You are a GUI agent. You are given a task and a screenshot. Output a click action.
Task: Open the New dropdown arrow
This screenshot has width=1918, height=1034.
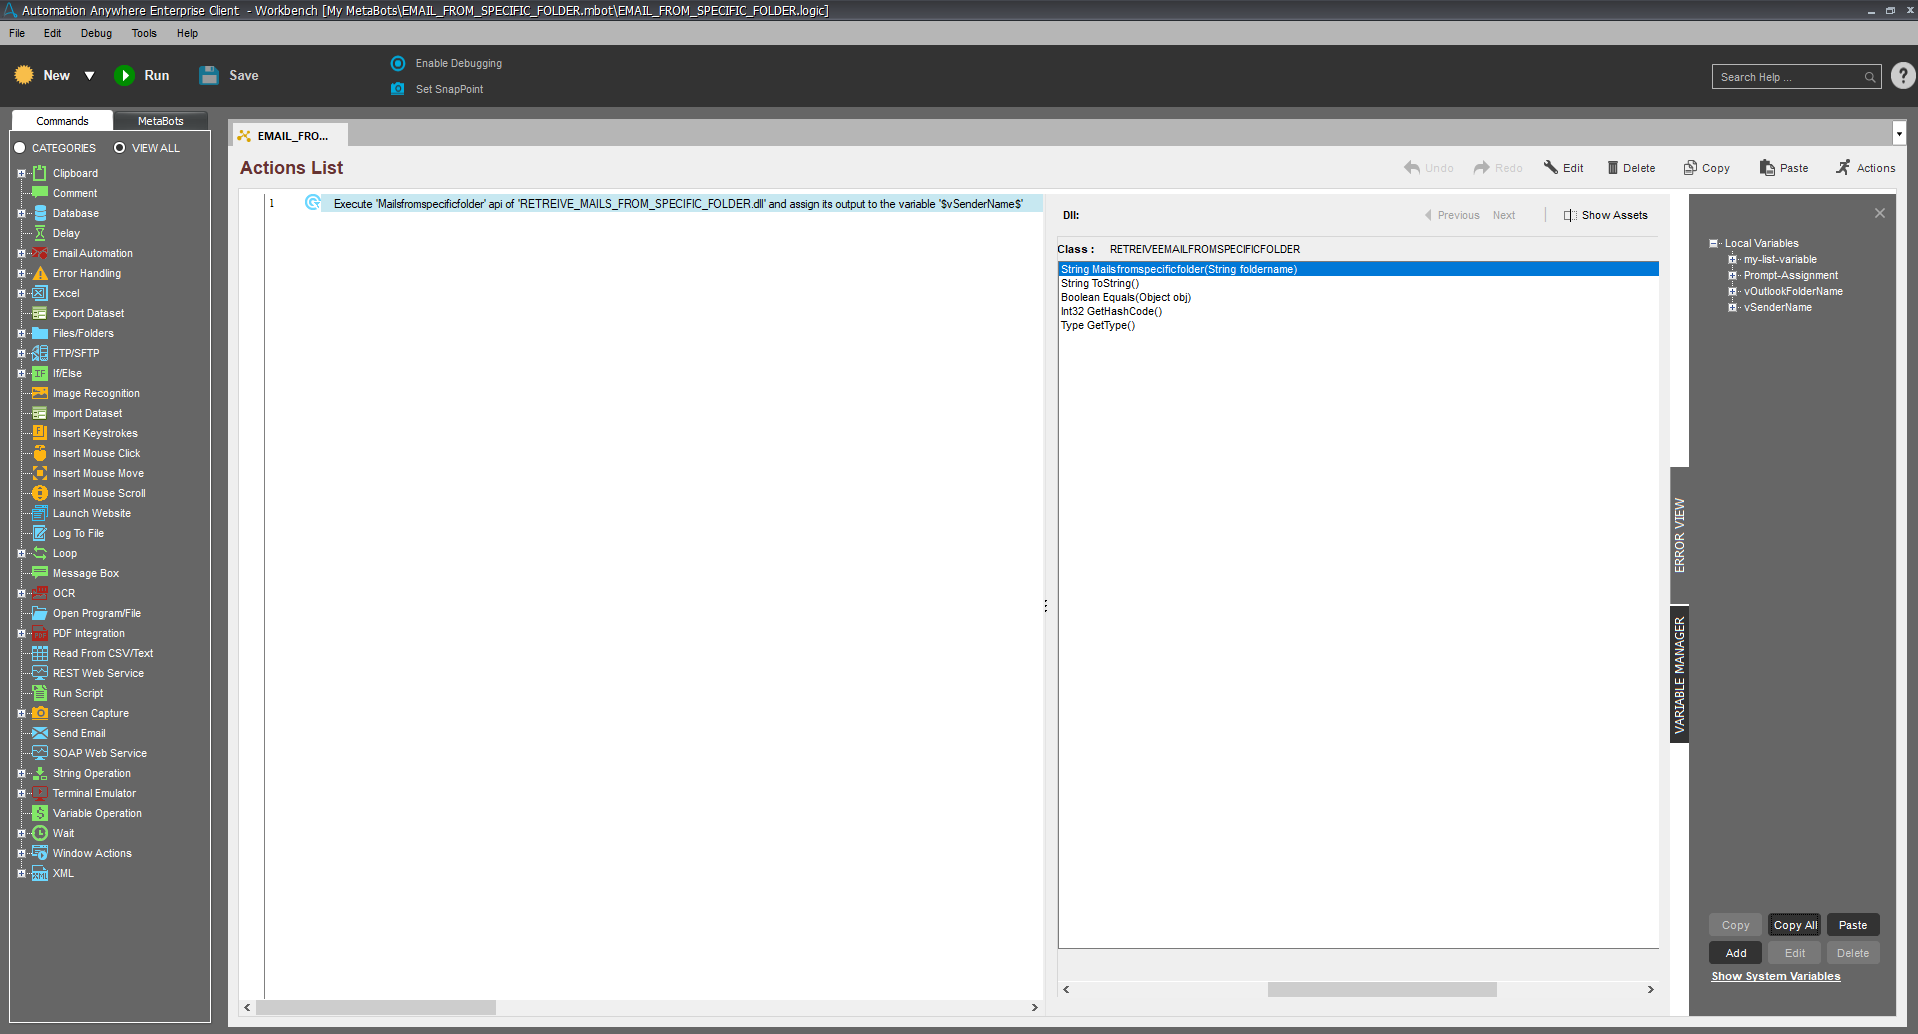[89, 76]
